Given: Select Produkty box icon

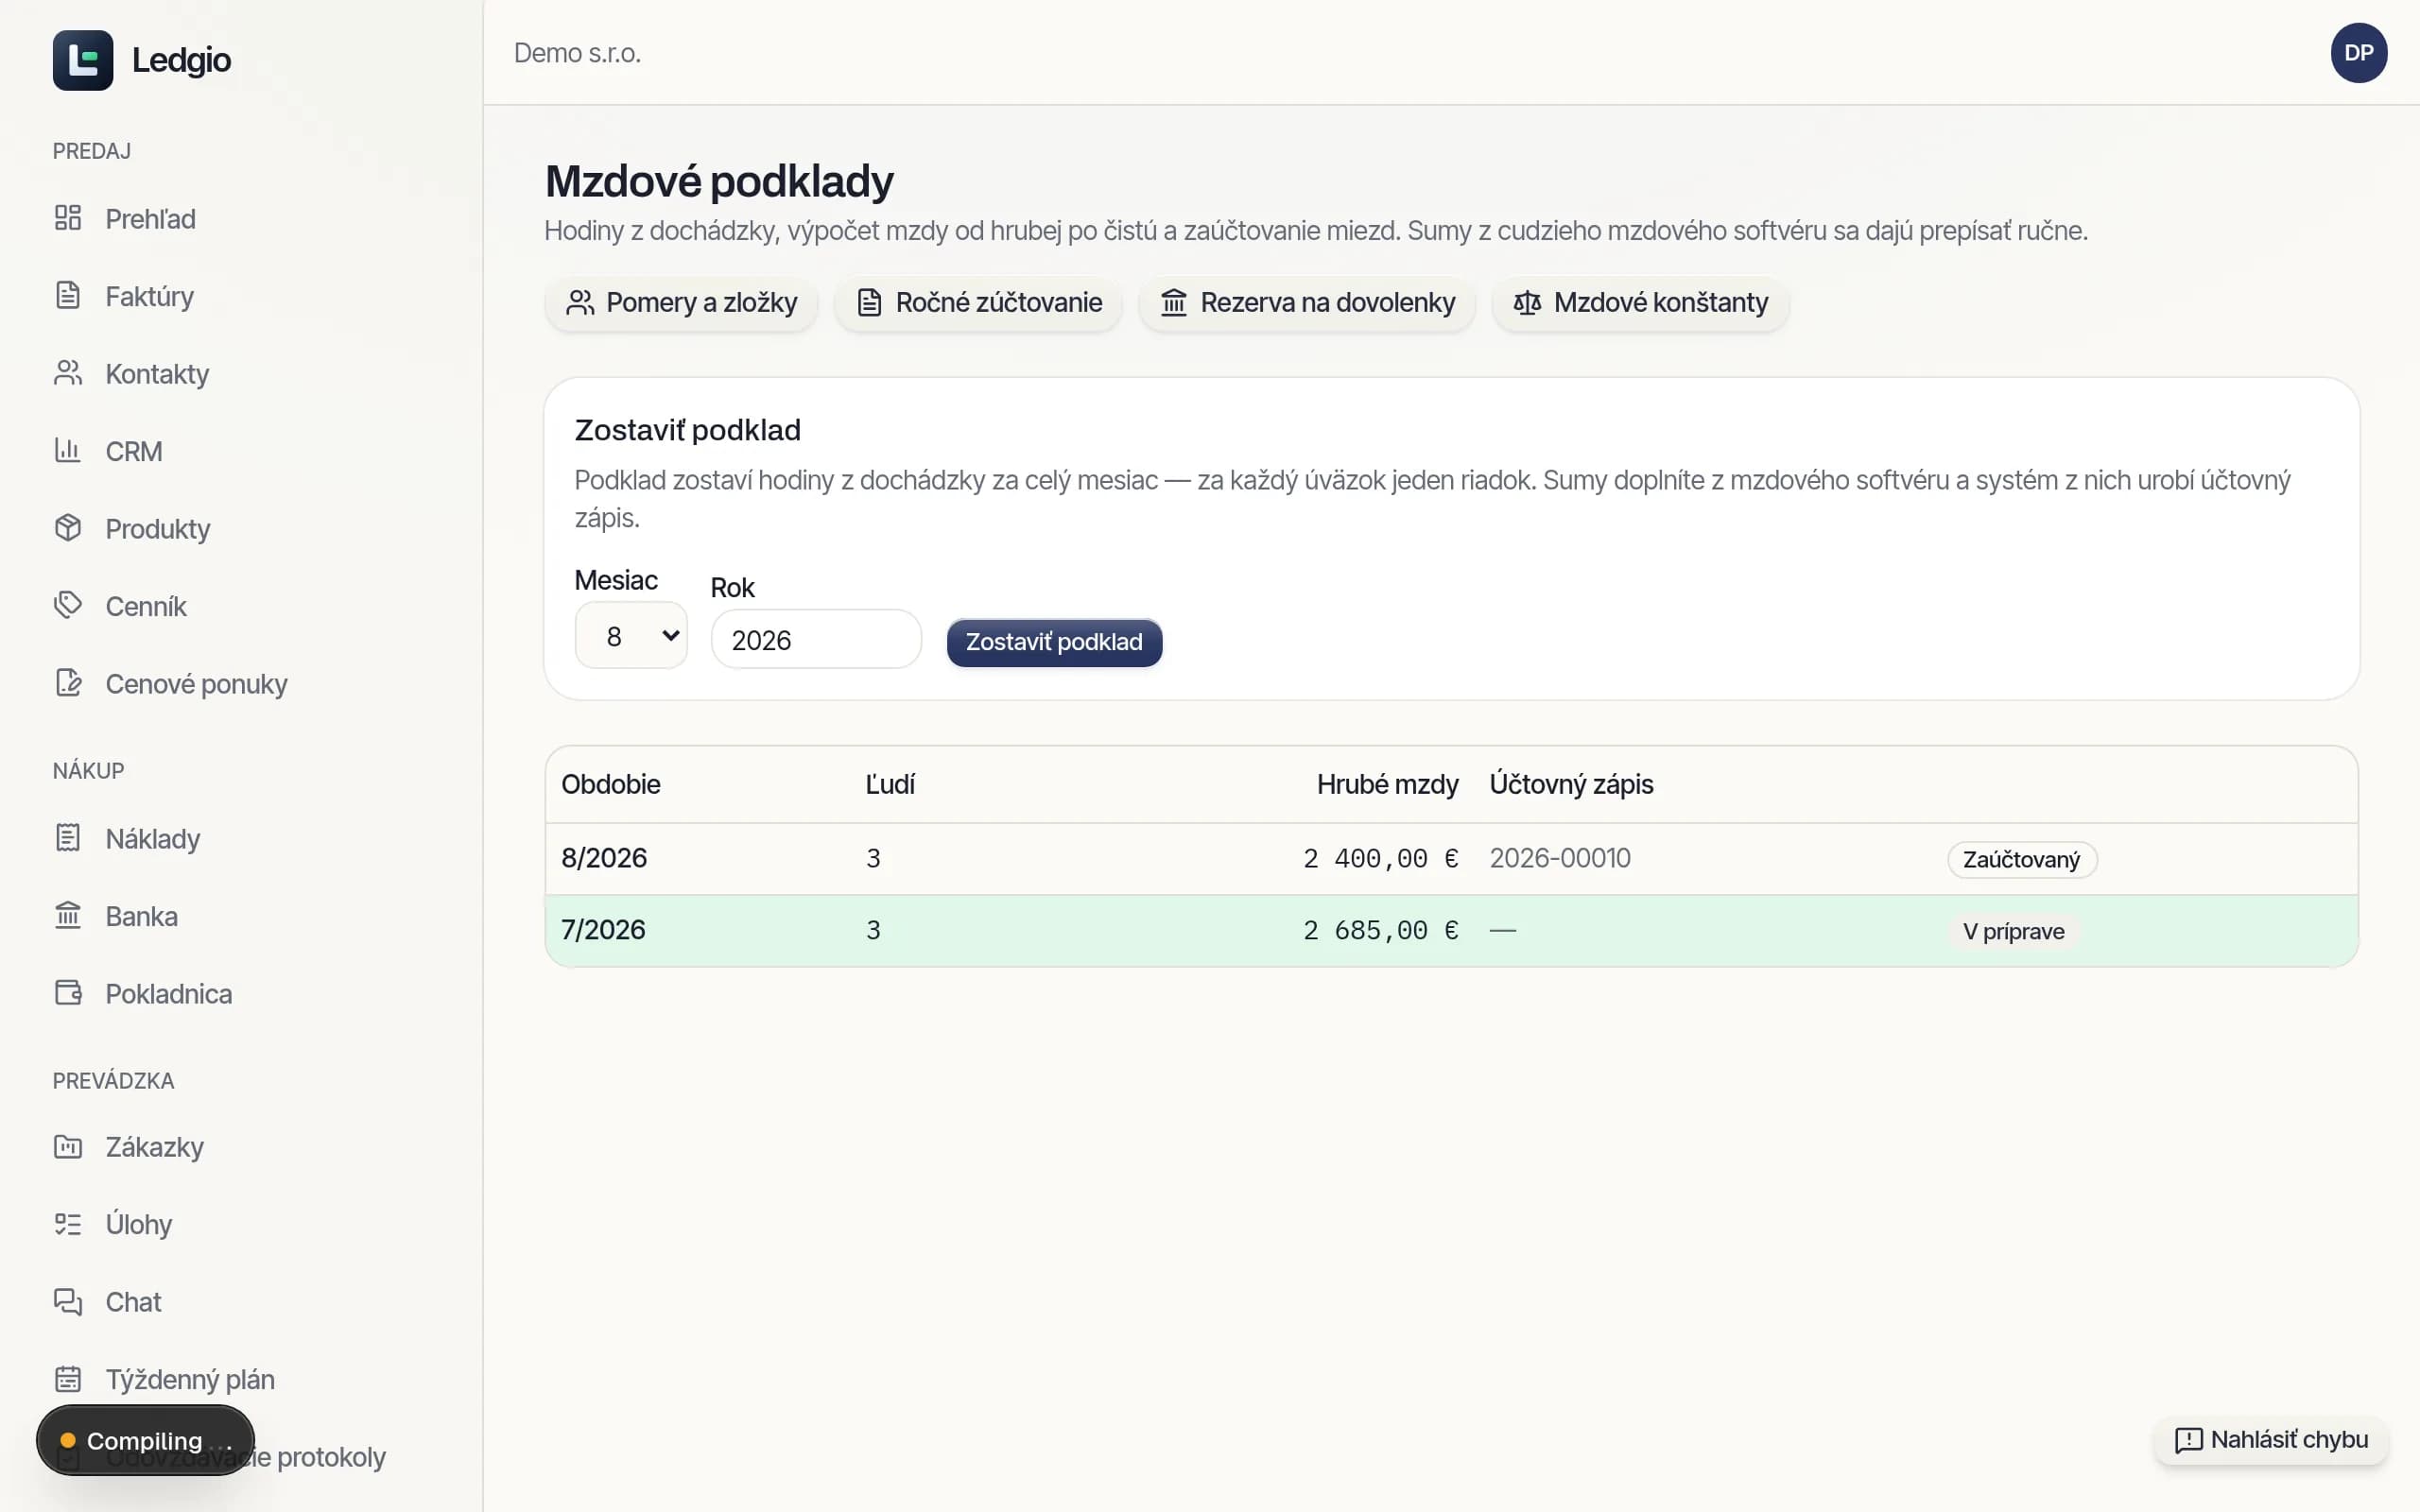Looking at the screenshot, I should click(x=68, y=528).
